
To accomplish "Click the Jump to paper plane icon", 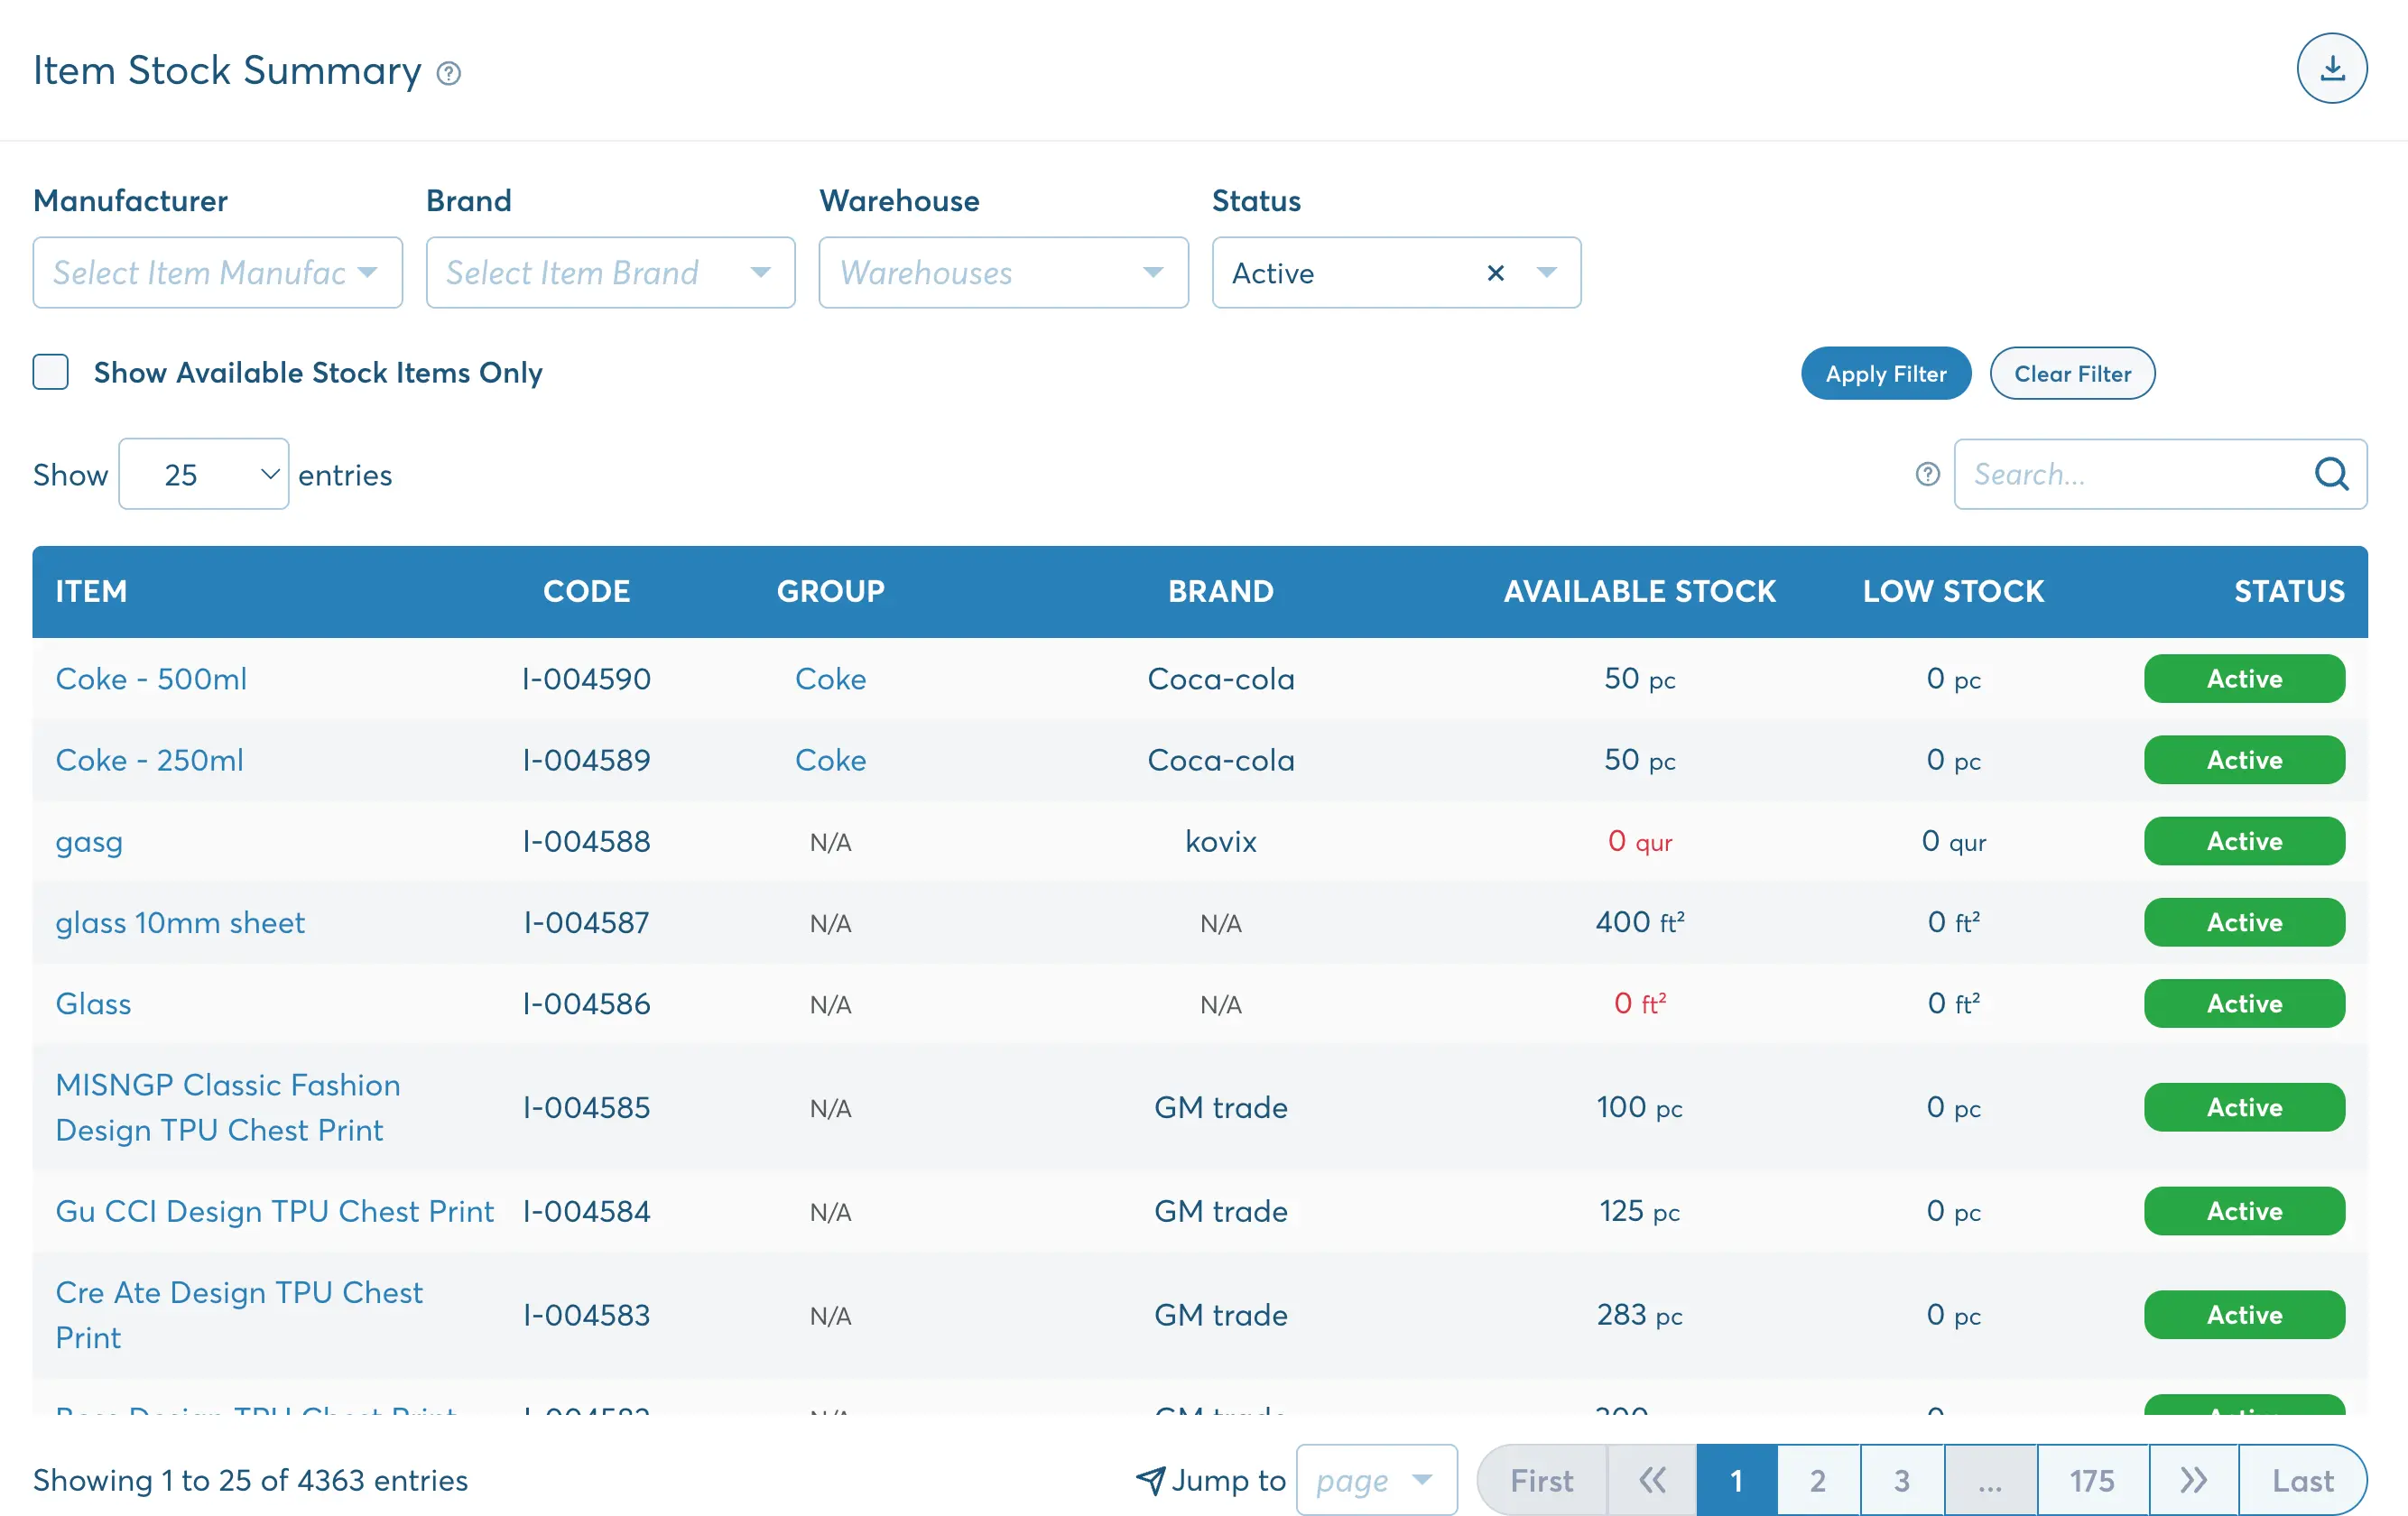I will [x=1150, y=1480].
